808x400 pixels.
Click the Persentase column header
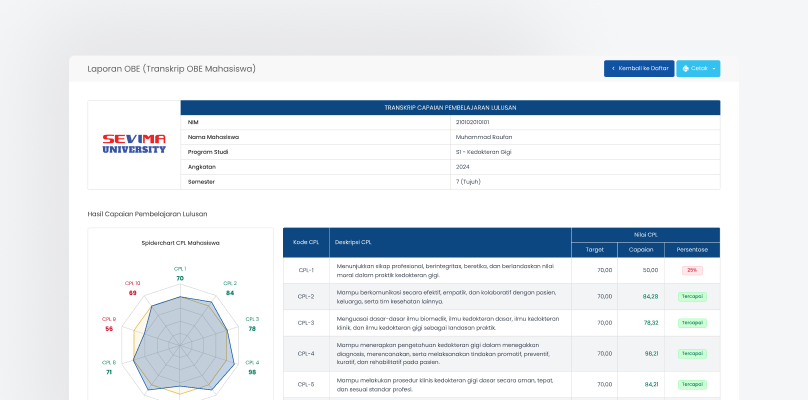pyautogui.click(x=692, y=249)
